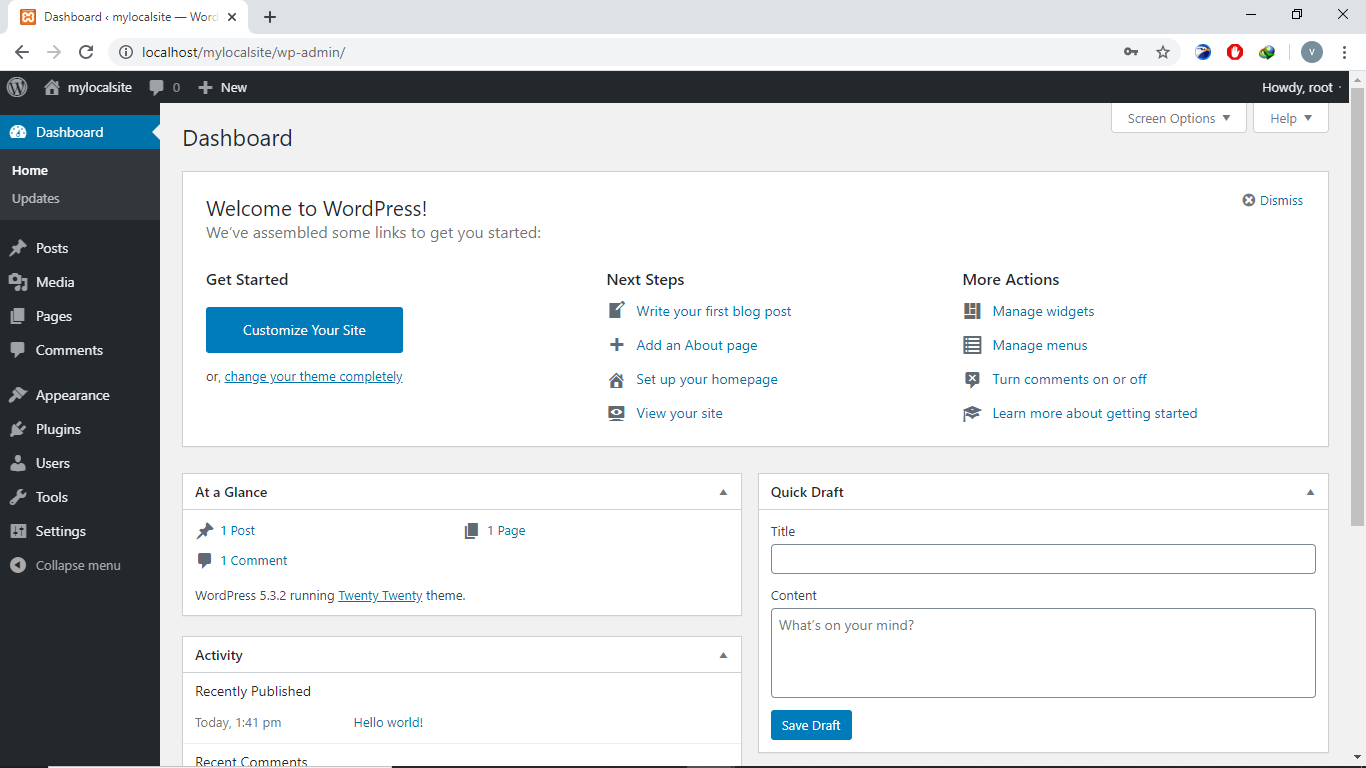Click the Write your first blog post link

714,311
